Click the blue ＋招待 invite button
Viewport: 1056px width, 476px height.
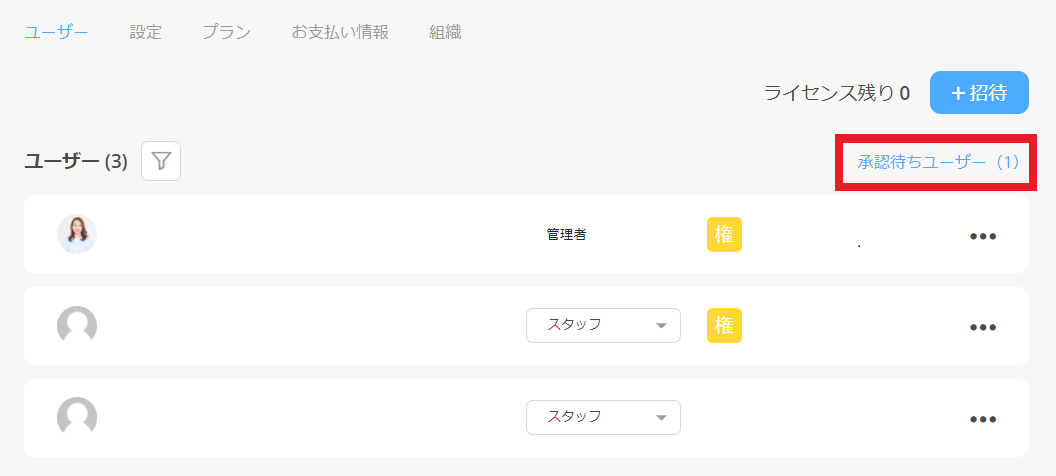pos(979,93)
